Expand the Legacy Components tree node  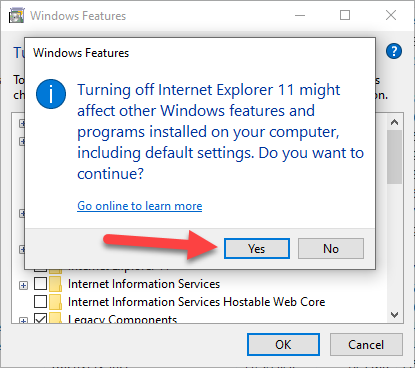23,321
